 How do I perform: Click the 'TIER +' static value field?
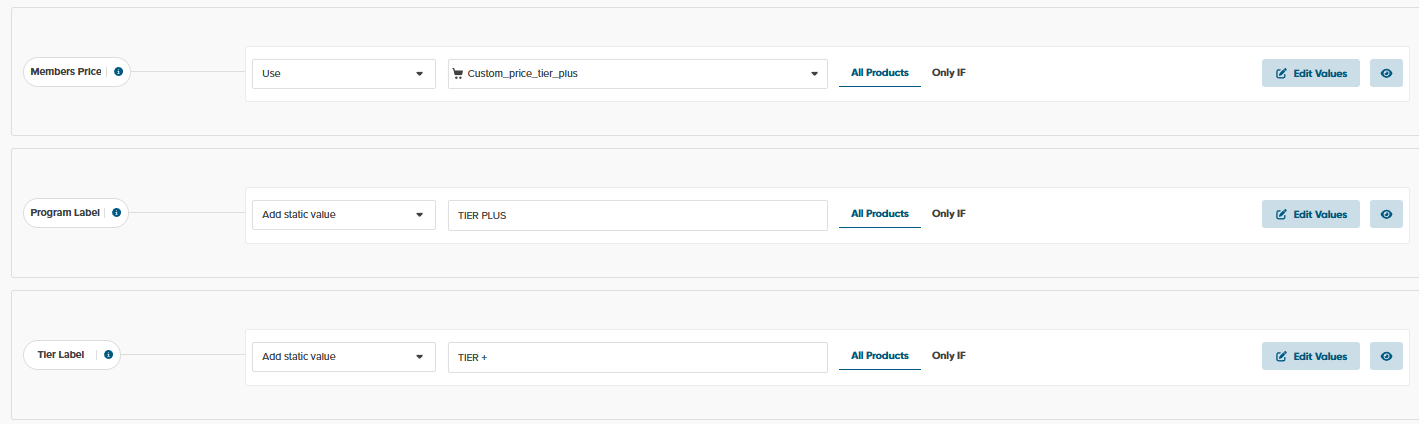(638, 357)
